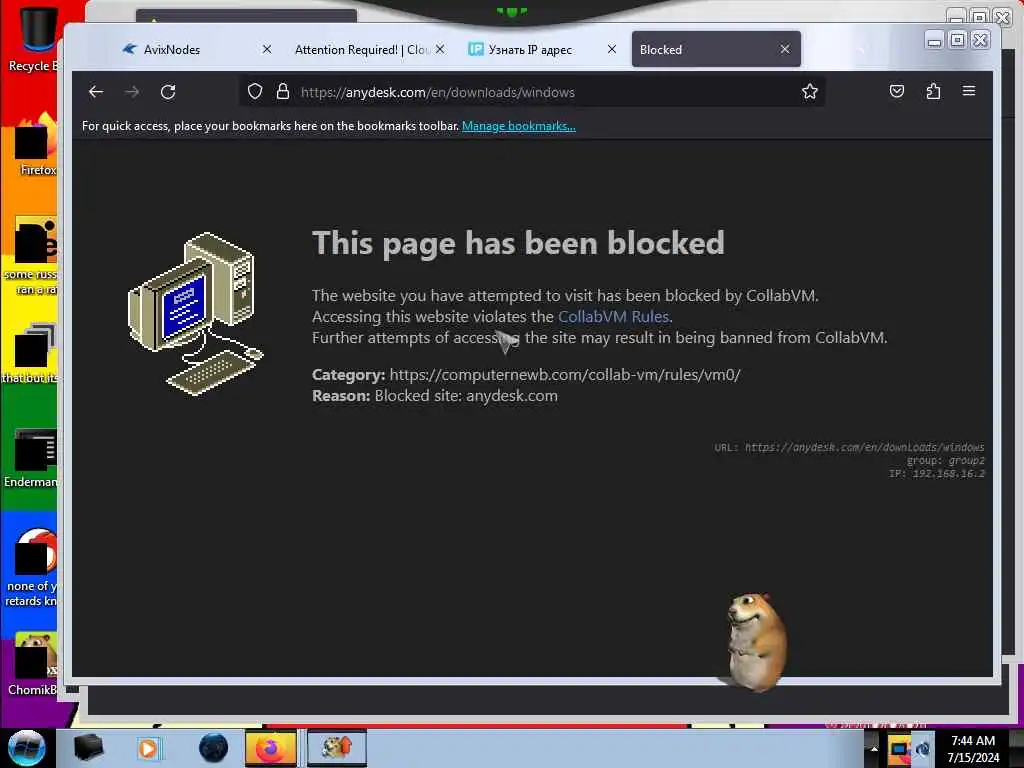Reload the blocked page
This screenshot has width=1024, height=768.
168,92
